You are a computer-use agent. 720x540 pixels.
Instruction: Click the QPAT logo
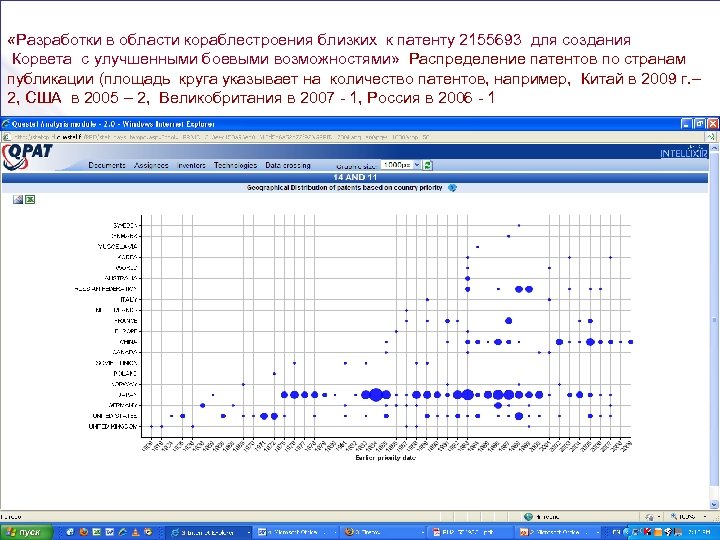(x=28, y=157)
